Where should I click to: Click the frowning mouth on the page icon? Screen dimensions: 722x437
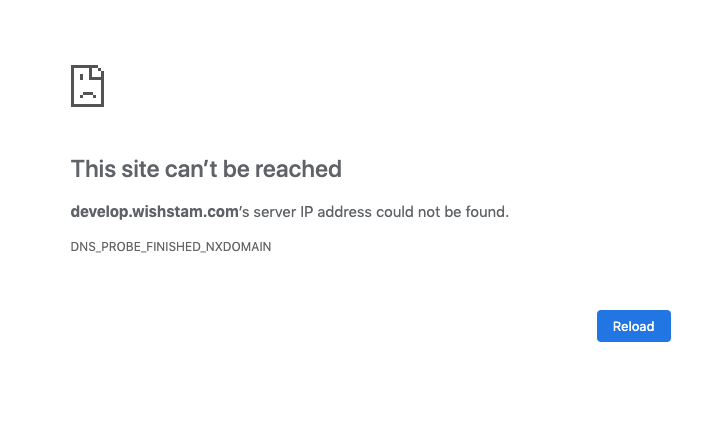pyautogui.click(x=87, y=95)
